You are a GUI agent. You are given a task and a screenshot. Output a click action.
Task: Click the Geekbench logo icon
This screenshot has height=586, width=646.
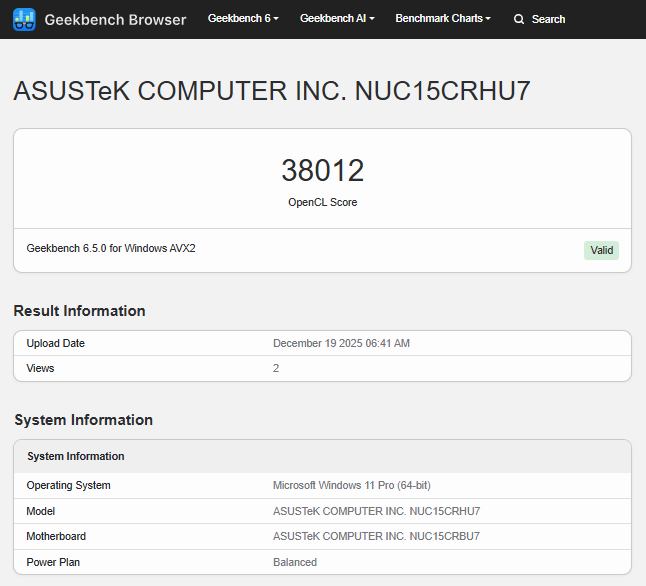click(x=24, y=19)
